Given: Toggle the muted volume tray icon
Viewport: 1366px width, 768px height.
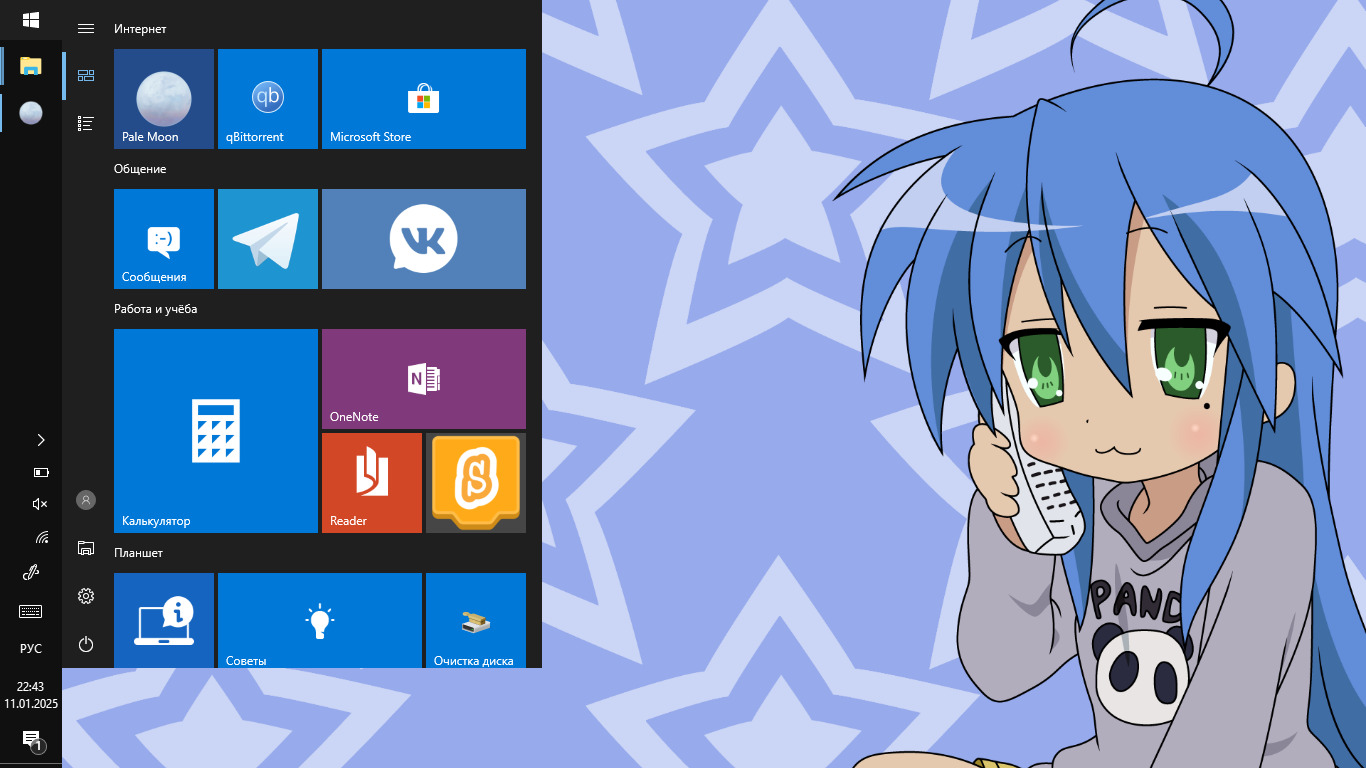Looking at the screenshot, I should point(40,504).
